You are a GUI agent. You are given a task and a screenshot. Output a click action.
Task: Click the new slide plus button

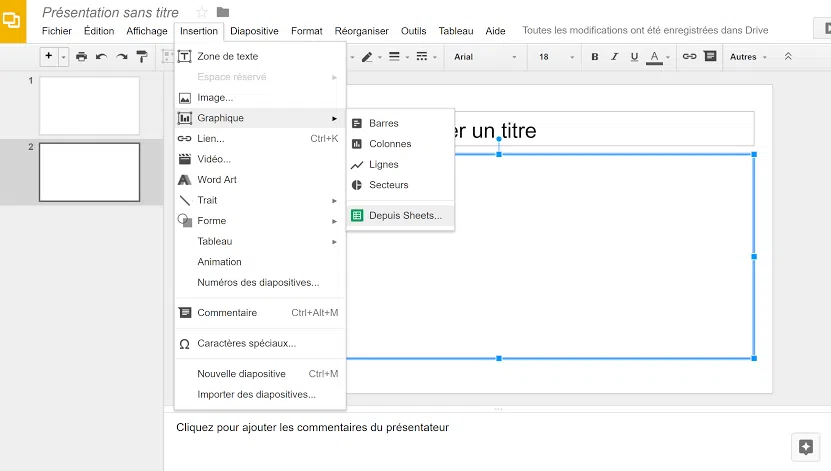coord(49,56)
